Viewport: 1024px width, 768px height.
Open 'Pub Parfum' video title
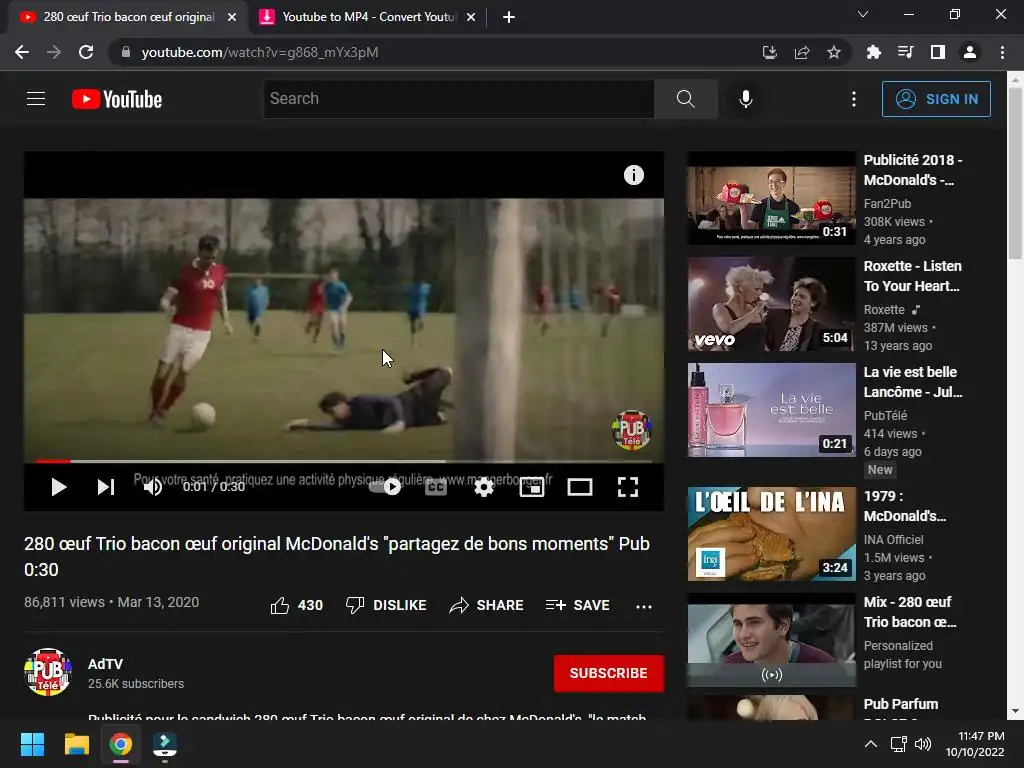[x=901, y=704]
